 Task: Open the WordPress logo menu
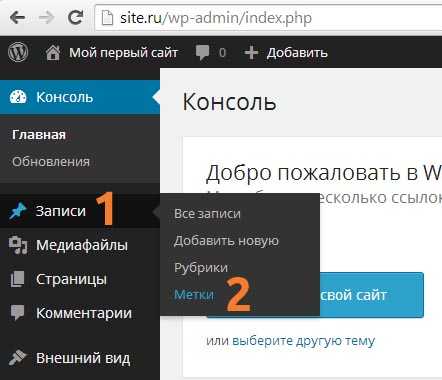point(18,52)
